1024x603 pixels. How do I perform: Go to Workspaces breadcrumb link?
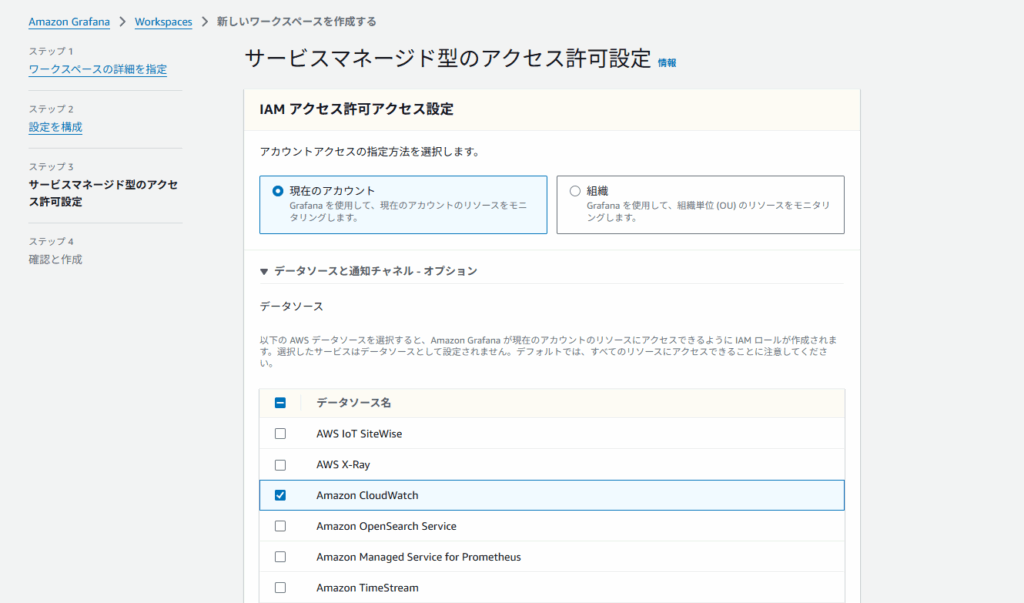pyautogui.click(x=163, y=22)
